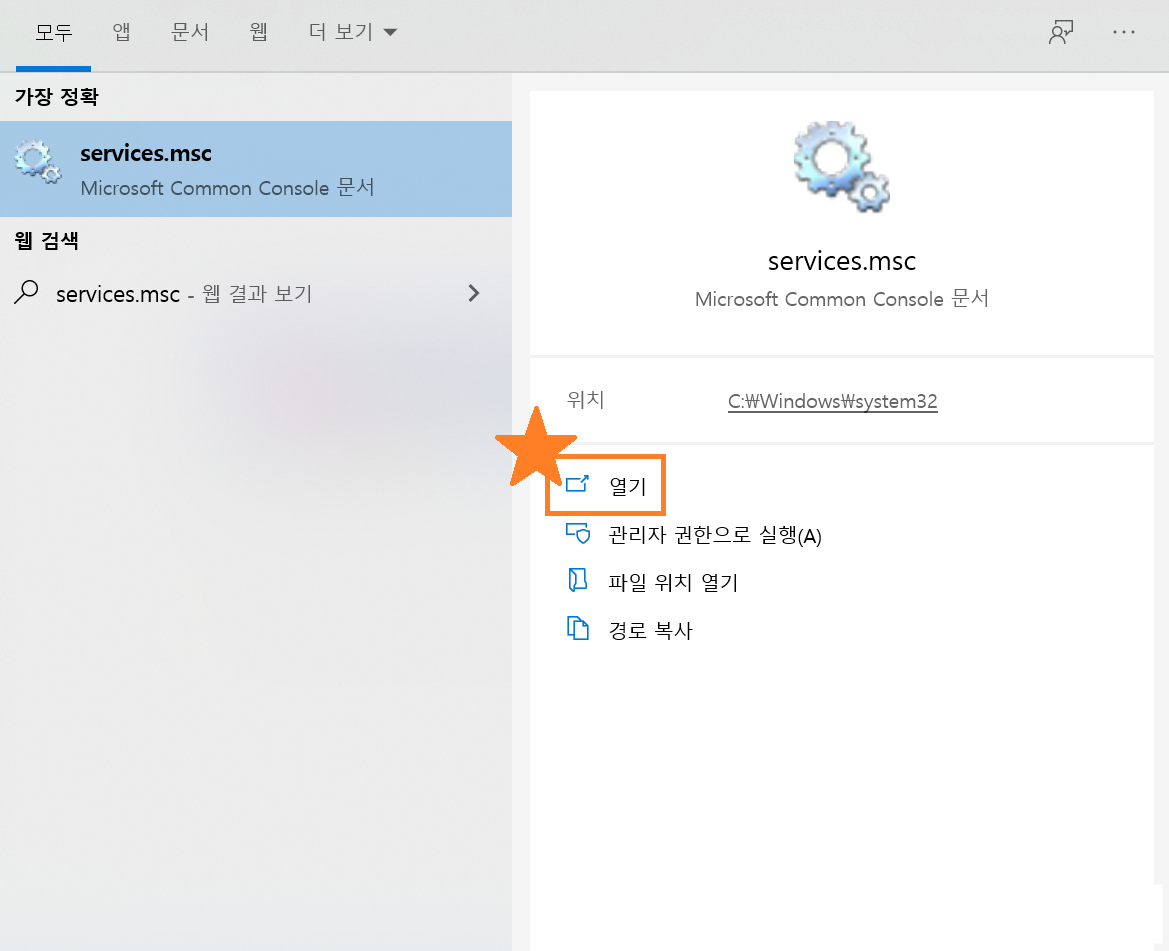Open the three-dot options menu

click(x=1124, y=32)
